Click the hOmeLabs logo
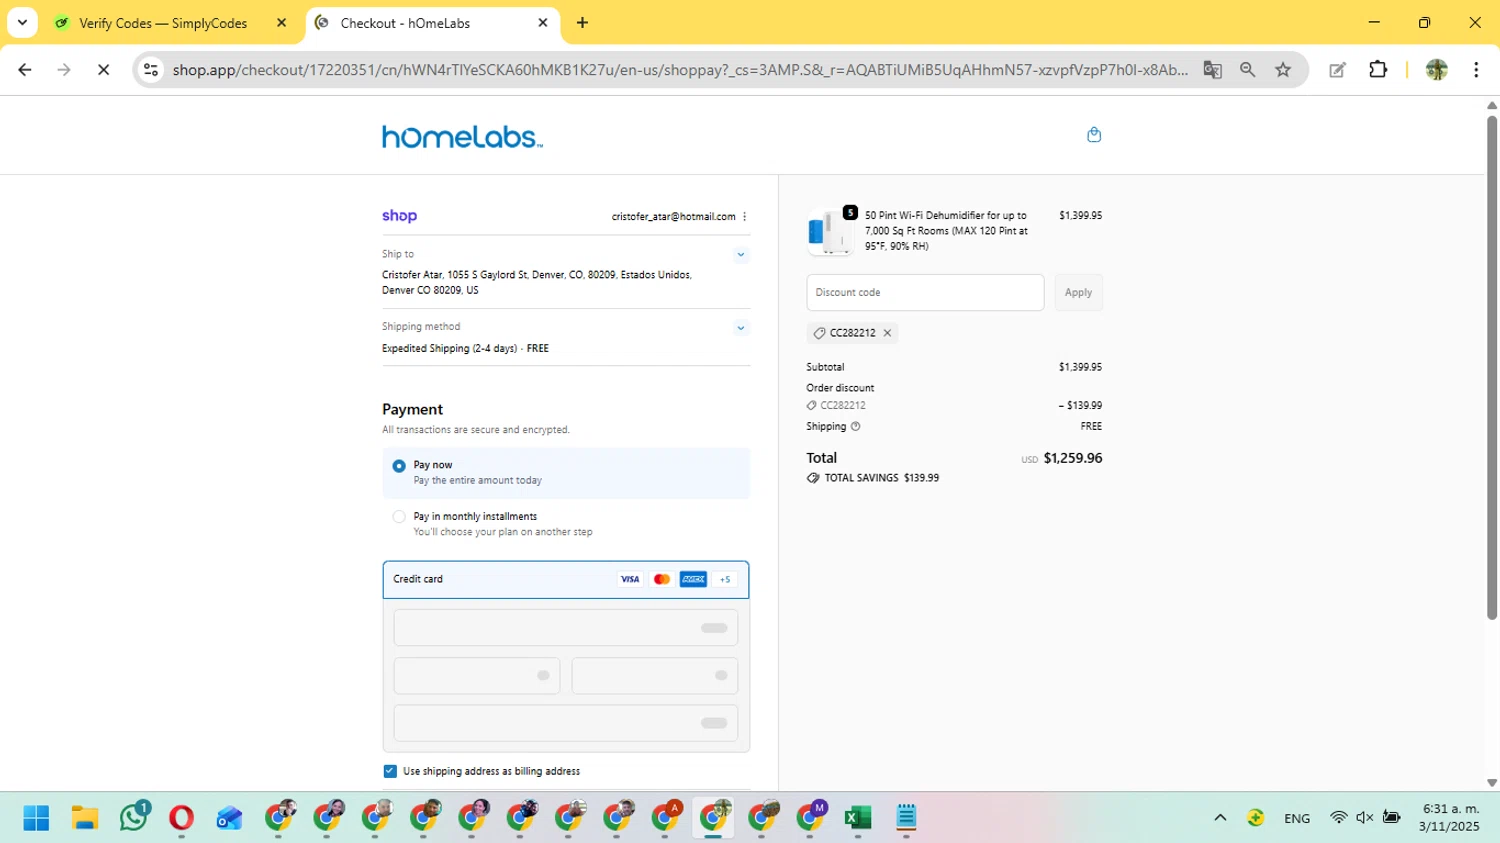Image resolution: width=1500 pixels, height=843 pixels. [462, 137]
